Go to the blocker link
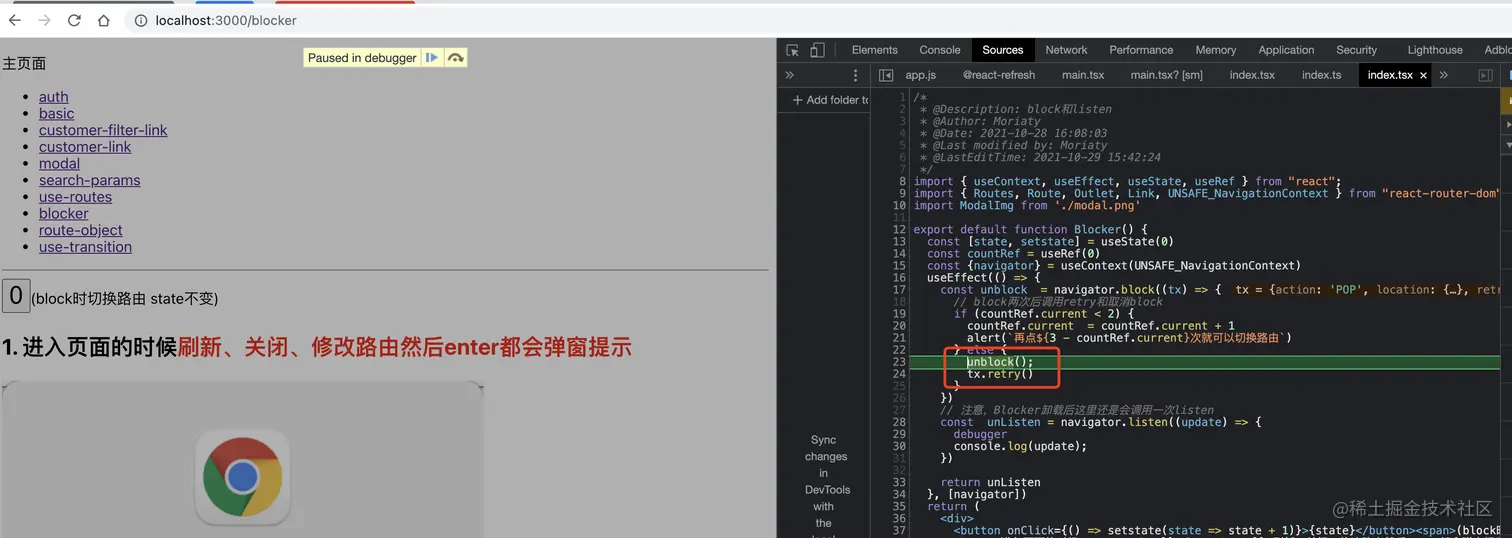 click(x=64, y=214)
